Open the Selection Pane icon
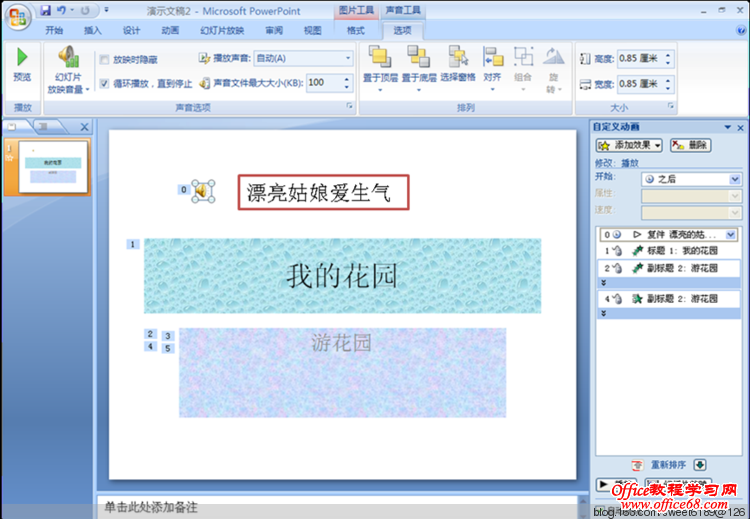 458,57
